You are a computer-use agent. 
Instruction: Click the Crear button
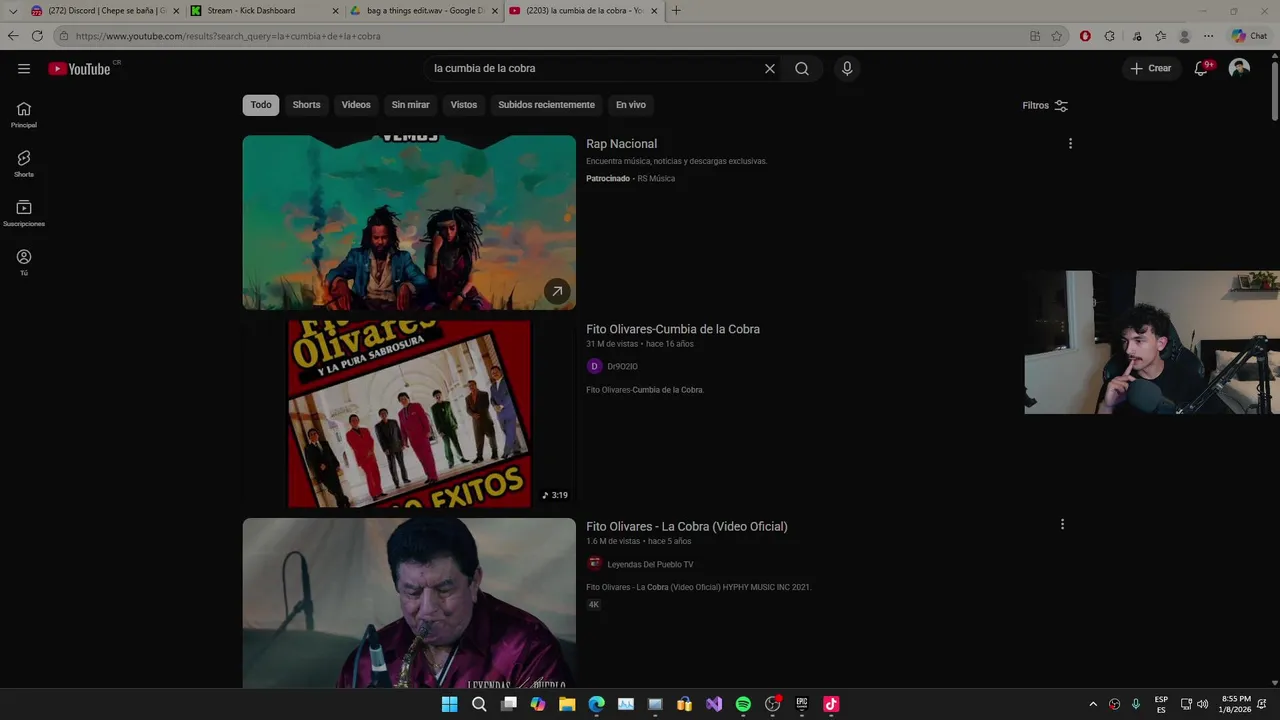[x=1151, y=68]
